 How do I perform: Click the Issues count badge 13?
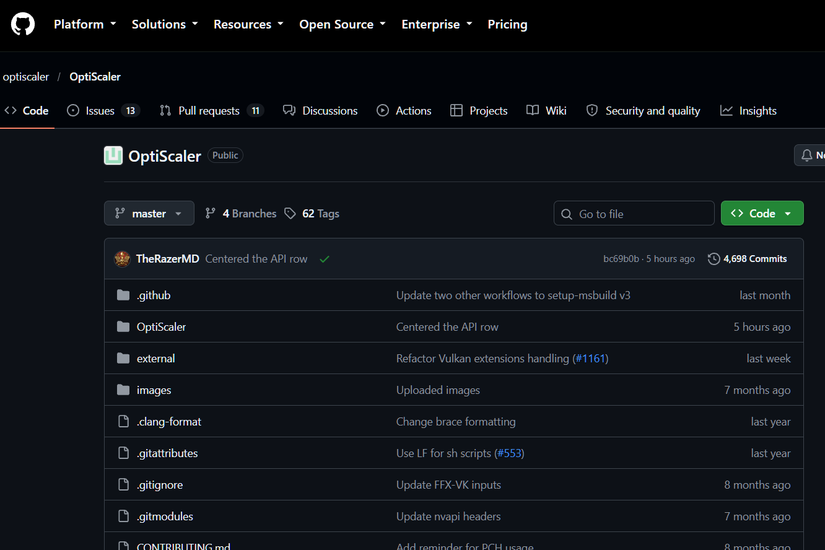click(x=130, y=111)
